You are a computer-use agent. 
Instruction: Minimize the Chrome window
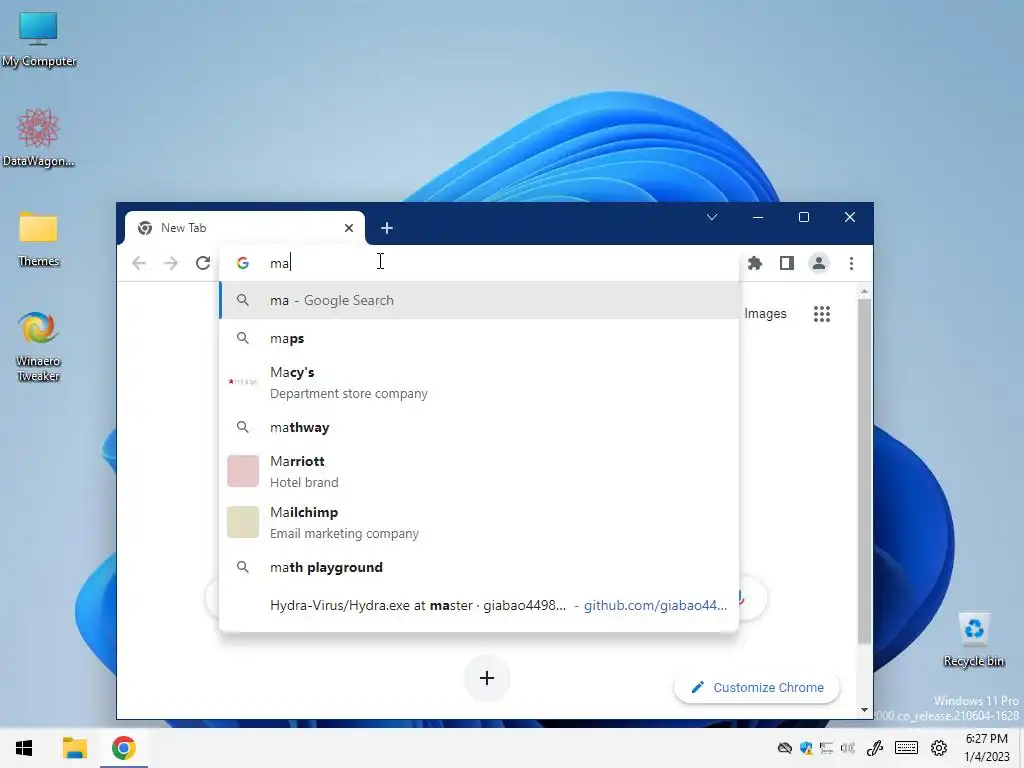tap(758, 217)
